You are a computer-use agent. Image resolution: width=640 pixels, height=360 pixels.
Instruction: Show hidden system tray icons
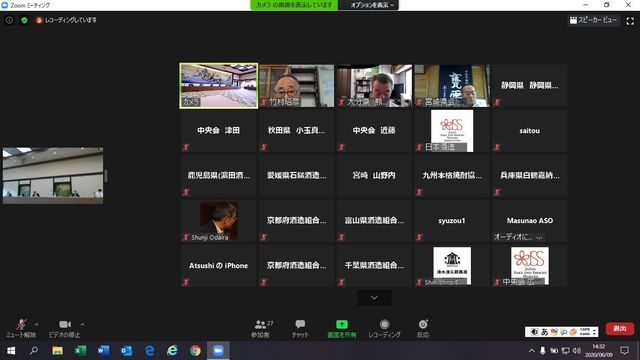click(x=531, y=351)
